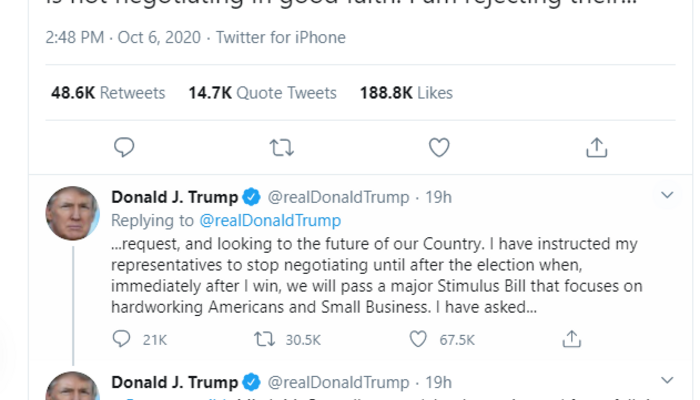Click the reply icon on the main tweet
The width and height of the screenshot is (700, 400).
click(124, 147)
